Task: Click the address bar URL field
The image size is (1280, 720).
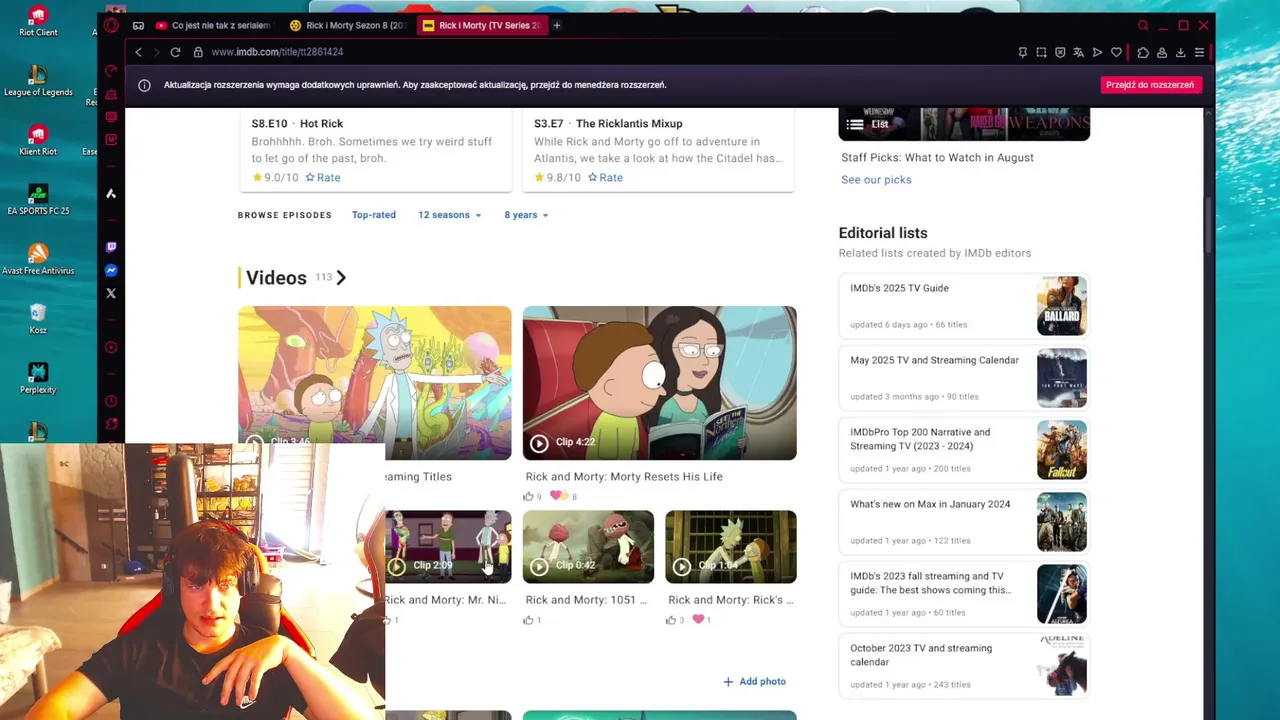Action: [x=600, y=52]
